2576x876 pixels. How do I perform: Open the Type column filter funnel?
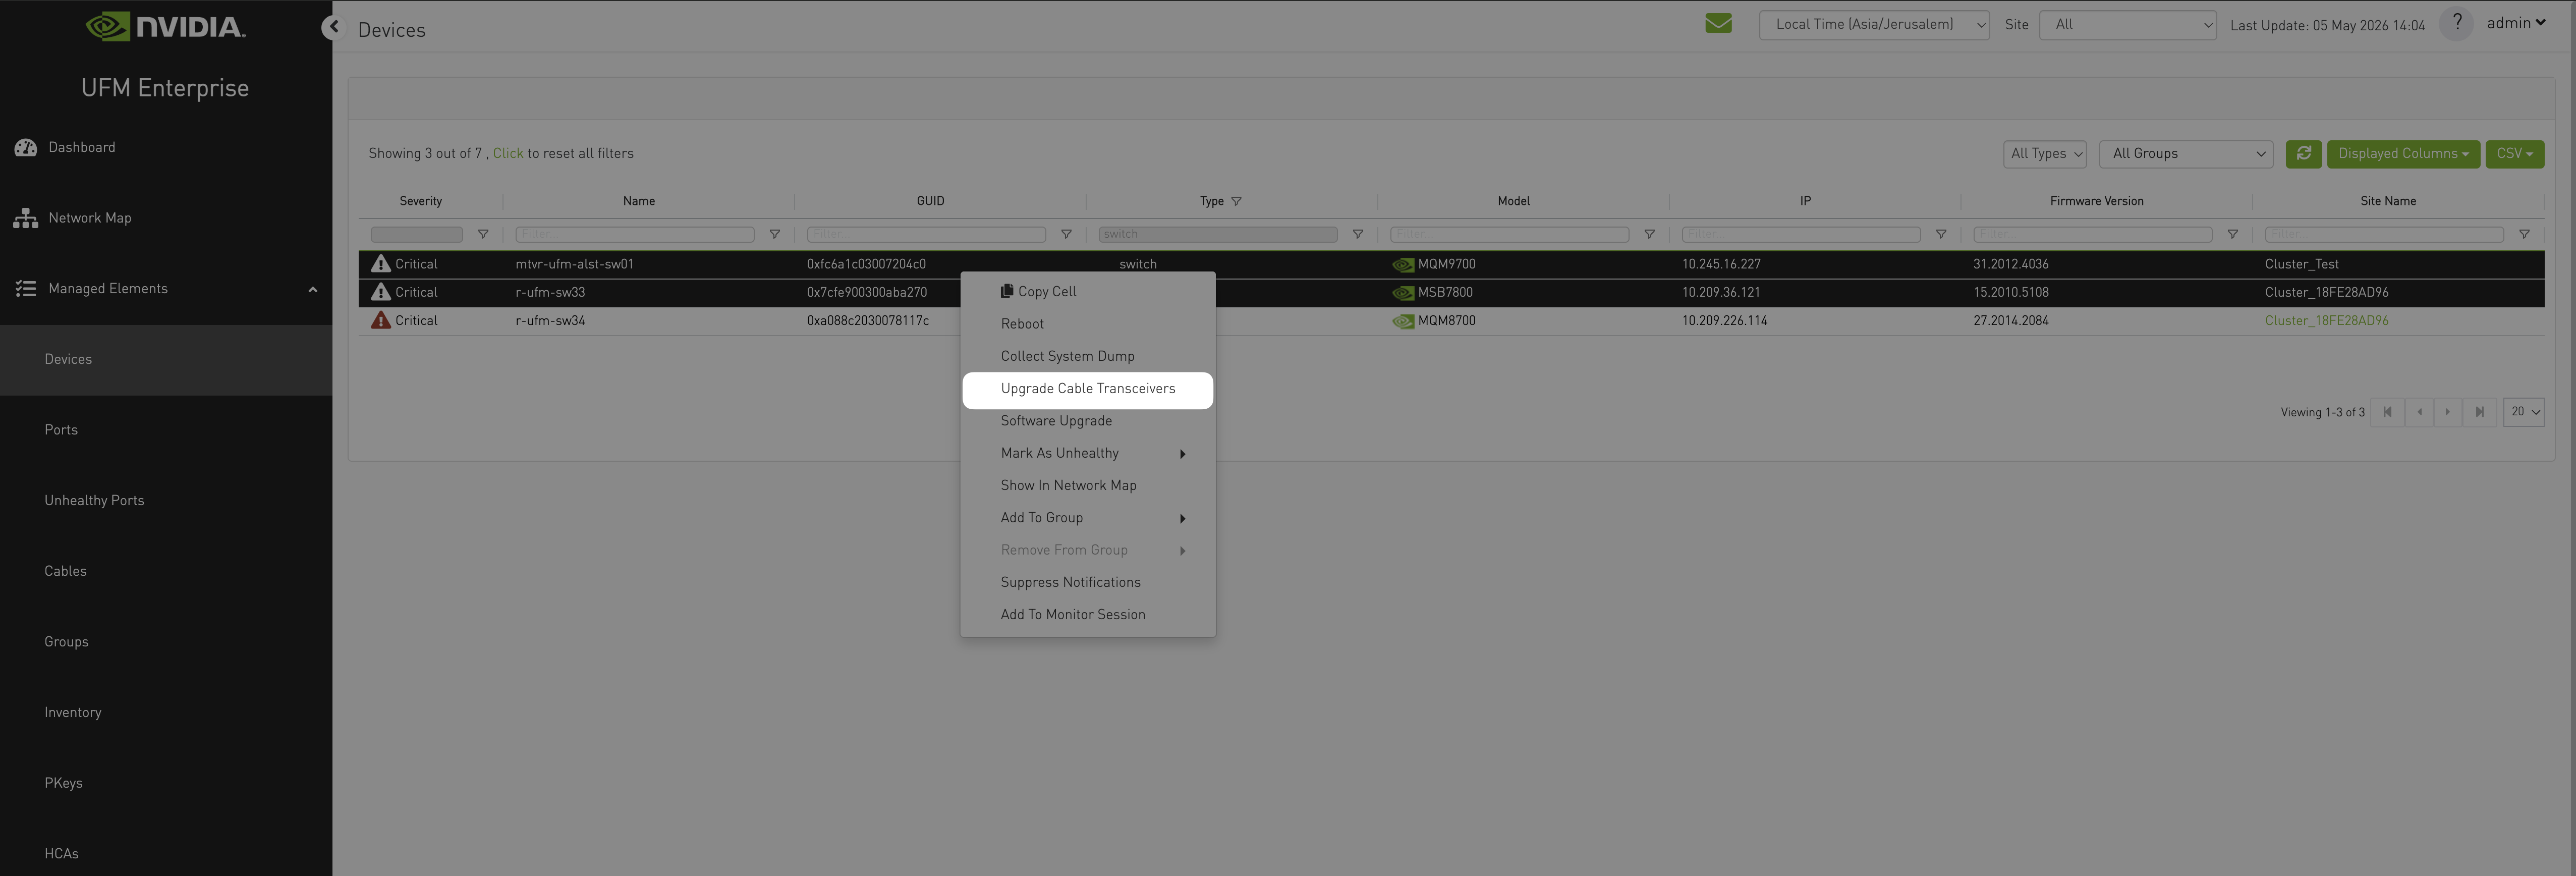tap(1357, 234)
